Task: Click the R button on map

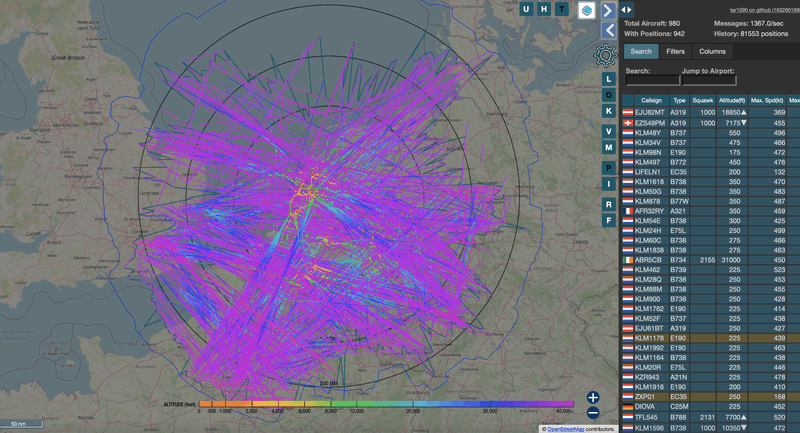Action: pyautogui.click(x=608, y=205)
